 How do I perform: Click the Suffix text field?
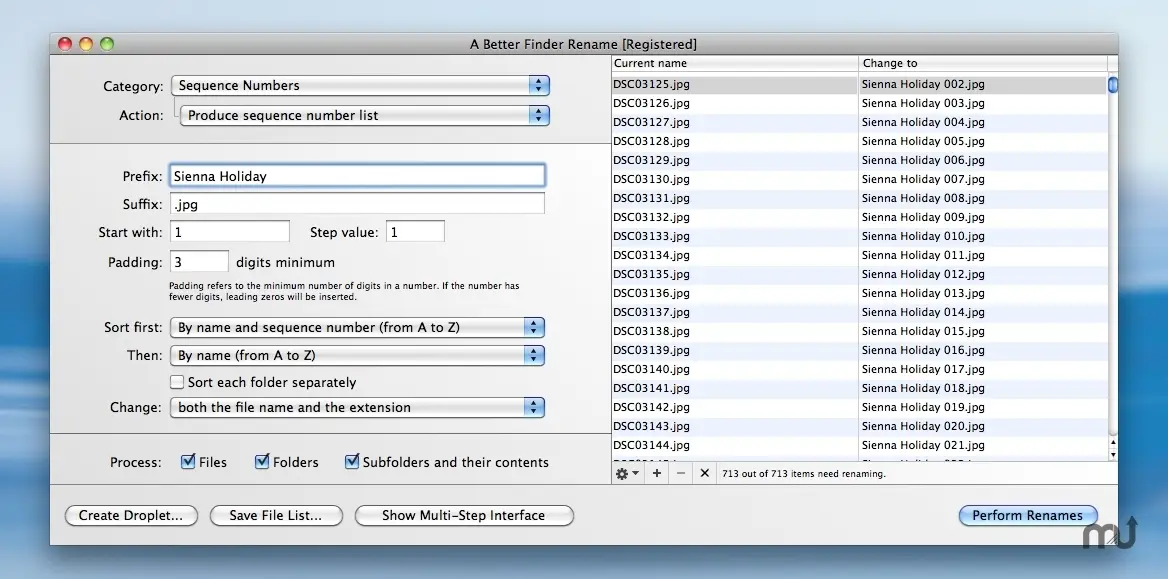(x=357, y=203)
